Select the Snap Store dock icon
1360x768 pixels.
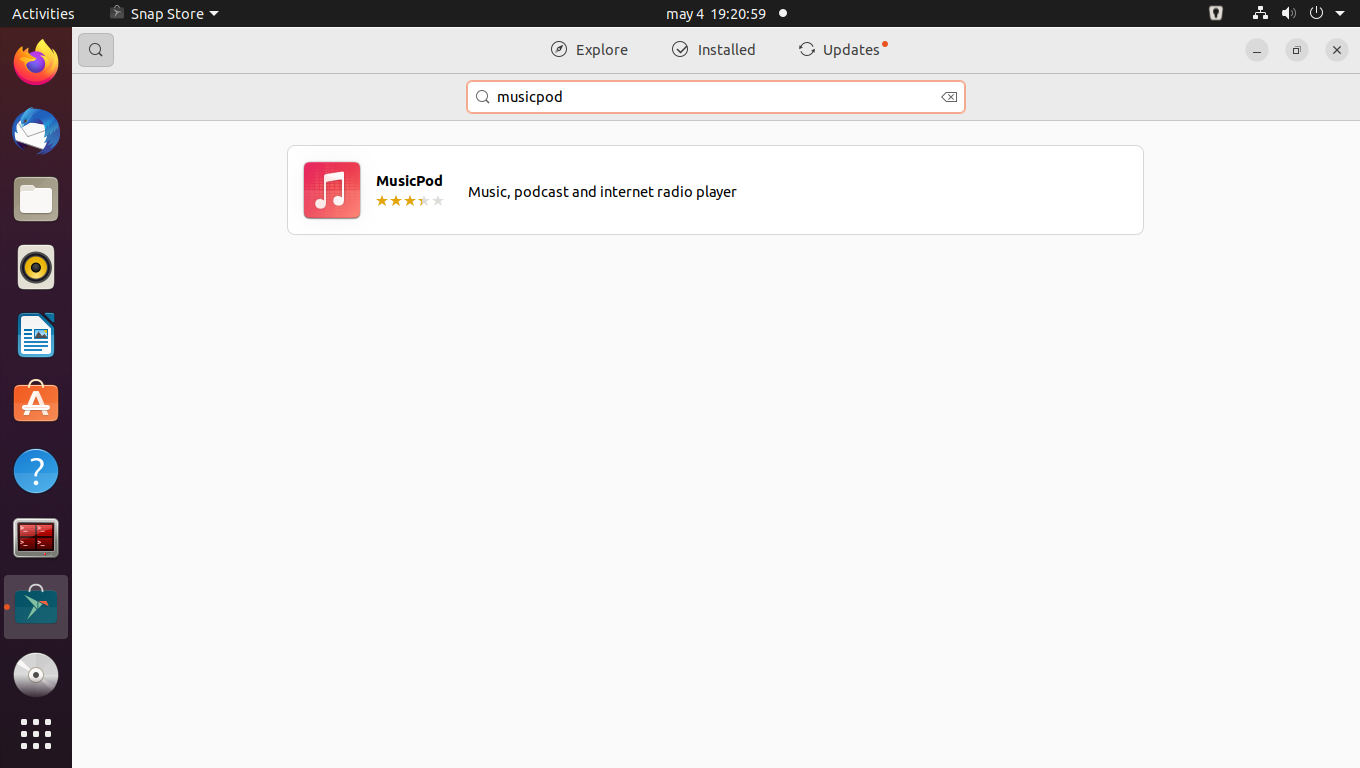tap(36, 607)
